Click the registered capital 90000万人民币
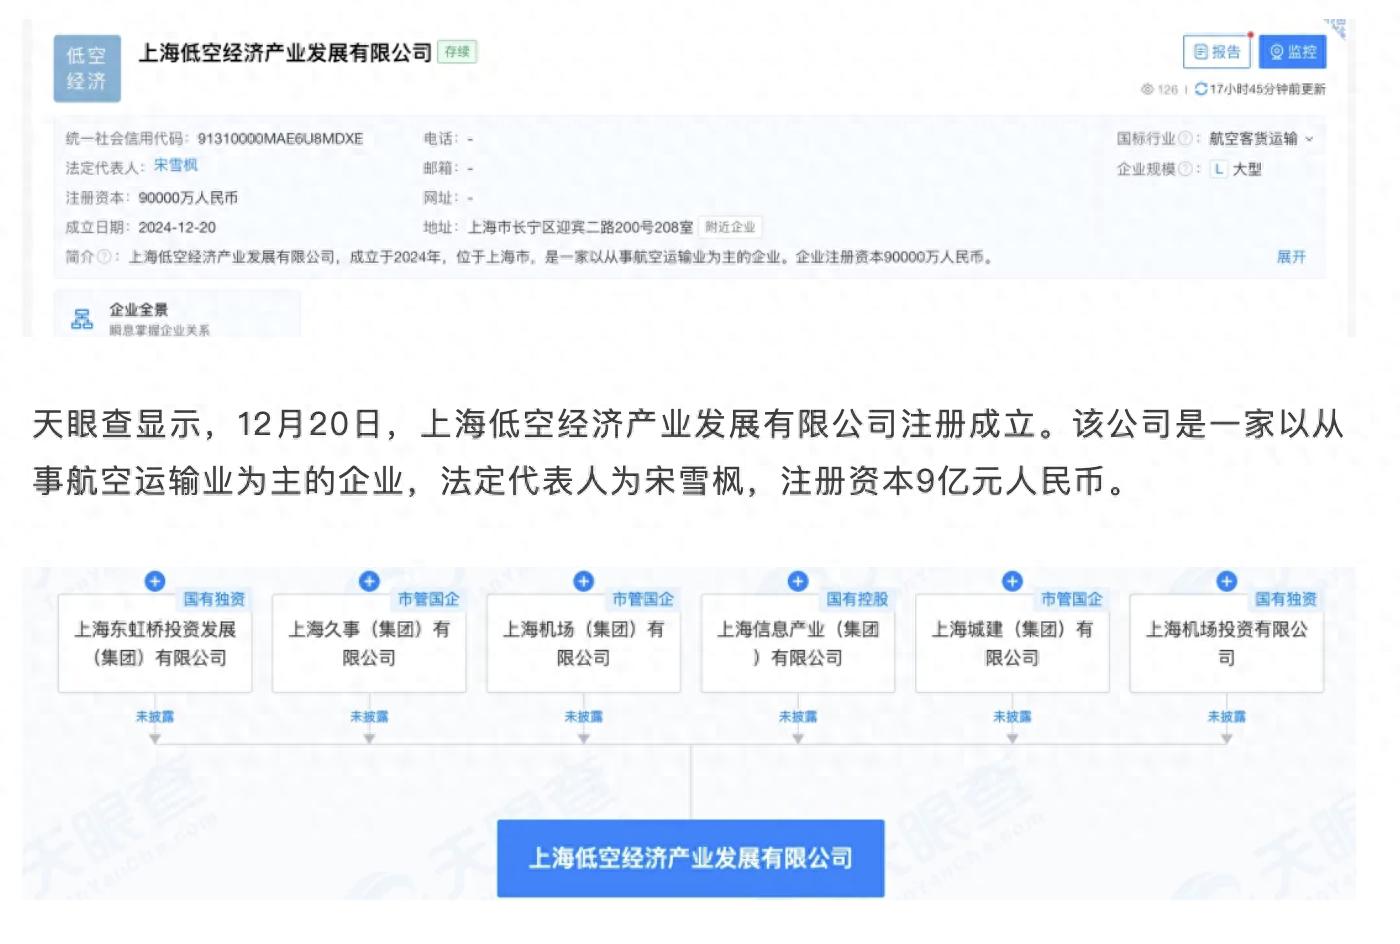 188,198
